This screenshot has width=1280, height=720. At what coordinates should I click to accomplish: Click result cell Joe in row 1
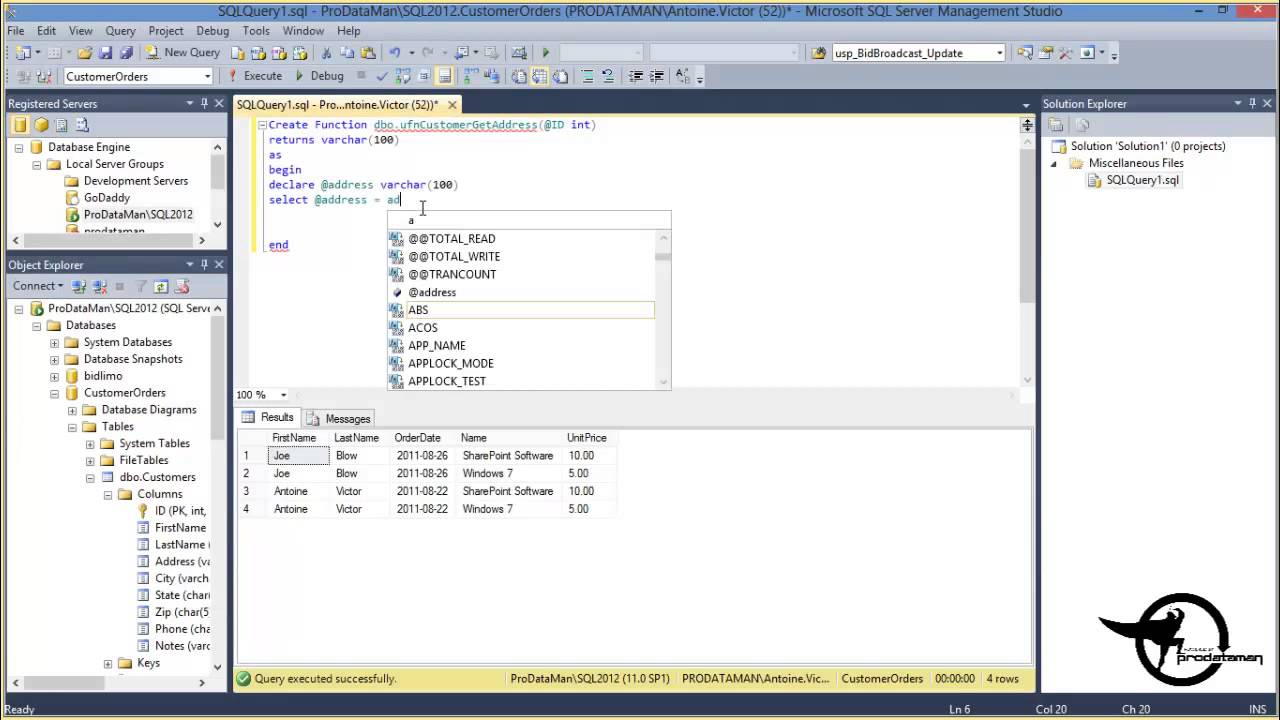[x=298, y=456]
